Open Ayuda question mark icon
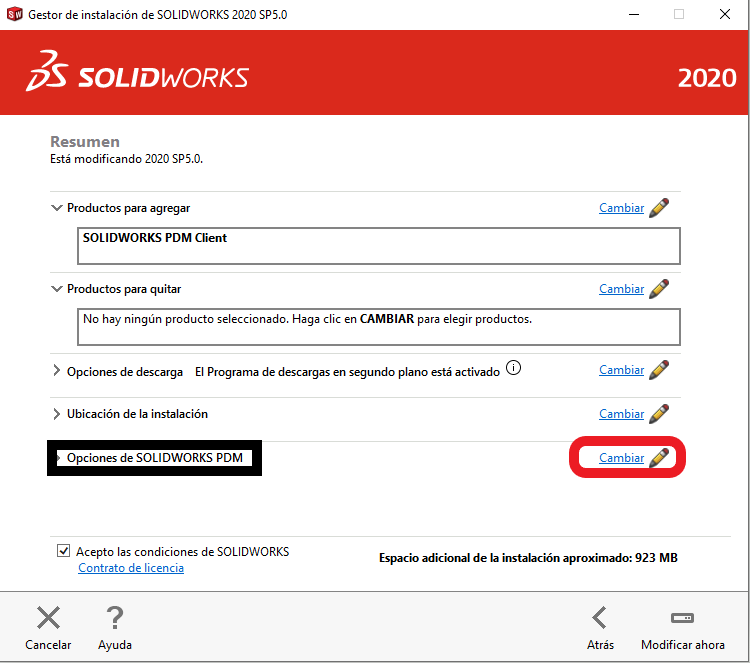750x663 pixels. tap(115, 618)
